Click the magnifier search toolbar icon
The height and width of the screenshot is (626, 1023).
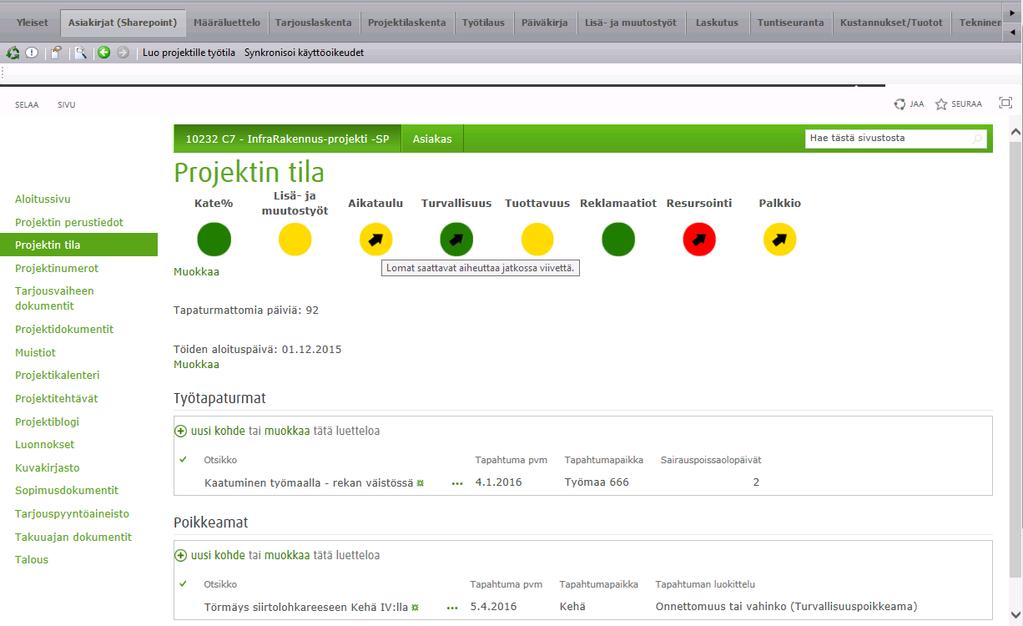pos(80,53)
